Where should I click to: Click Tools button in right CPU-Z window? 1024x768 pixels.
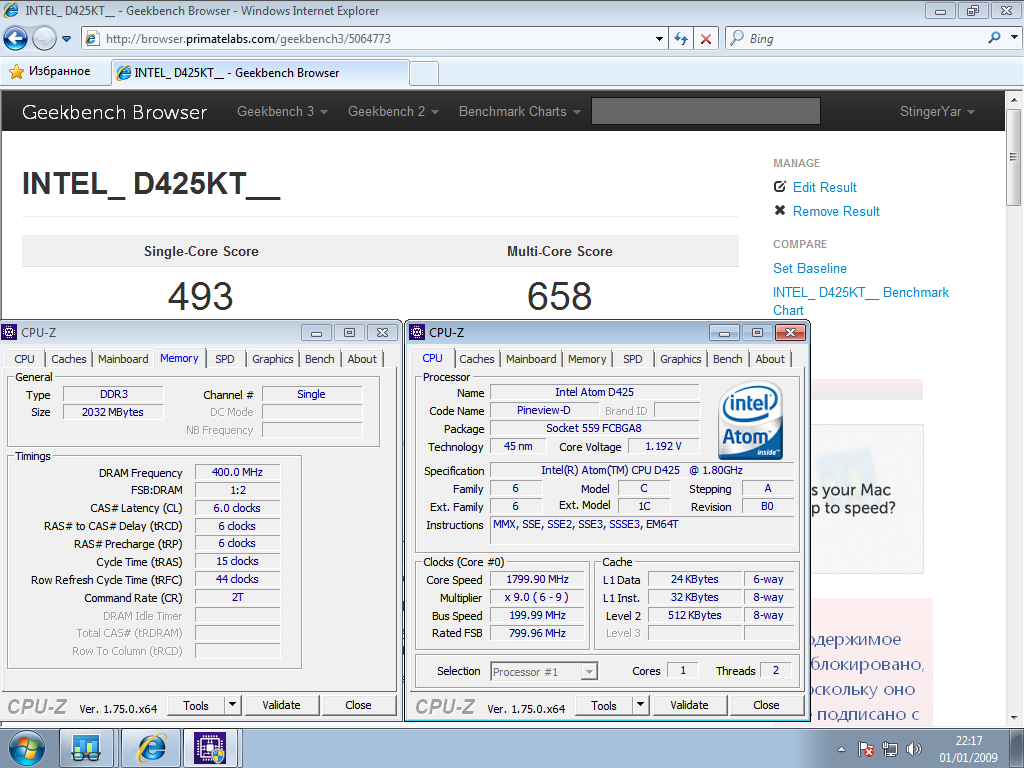click(604, 705)
